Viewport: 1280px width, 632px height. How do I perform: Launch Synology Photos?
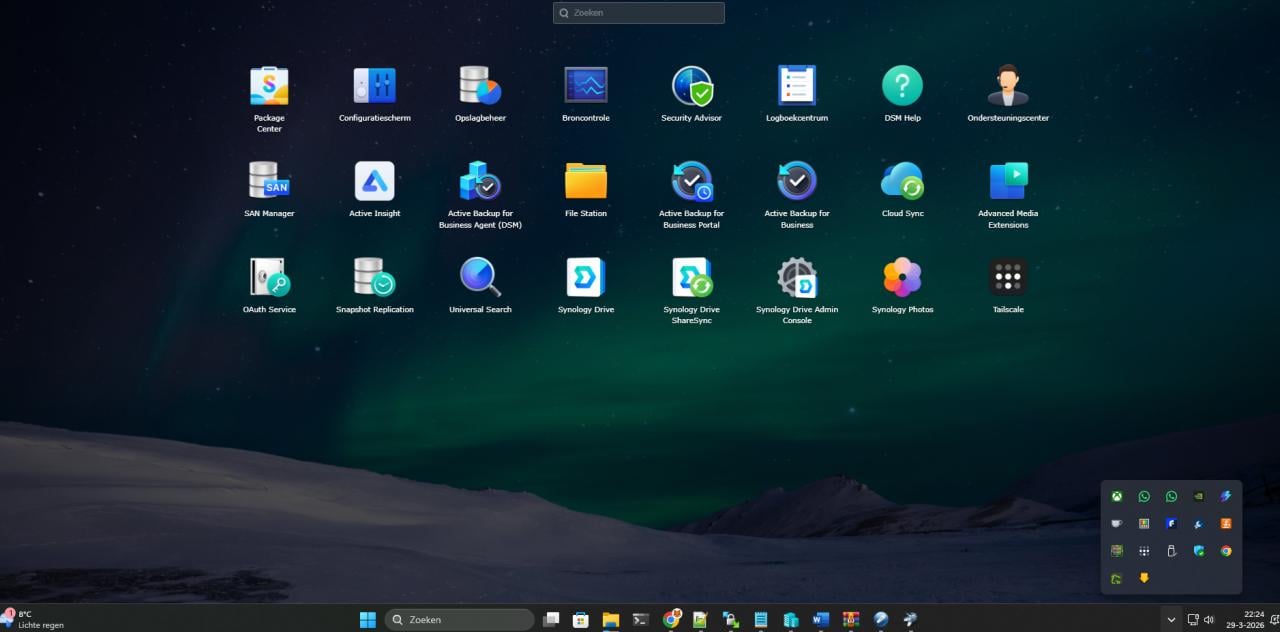pos(902,277)
